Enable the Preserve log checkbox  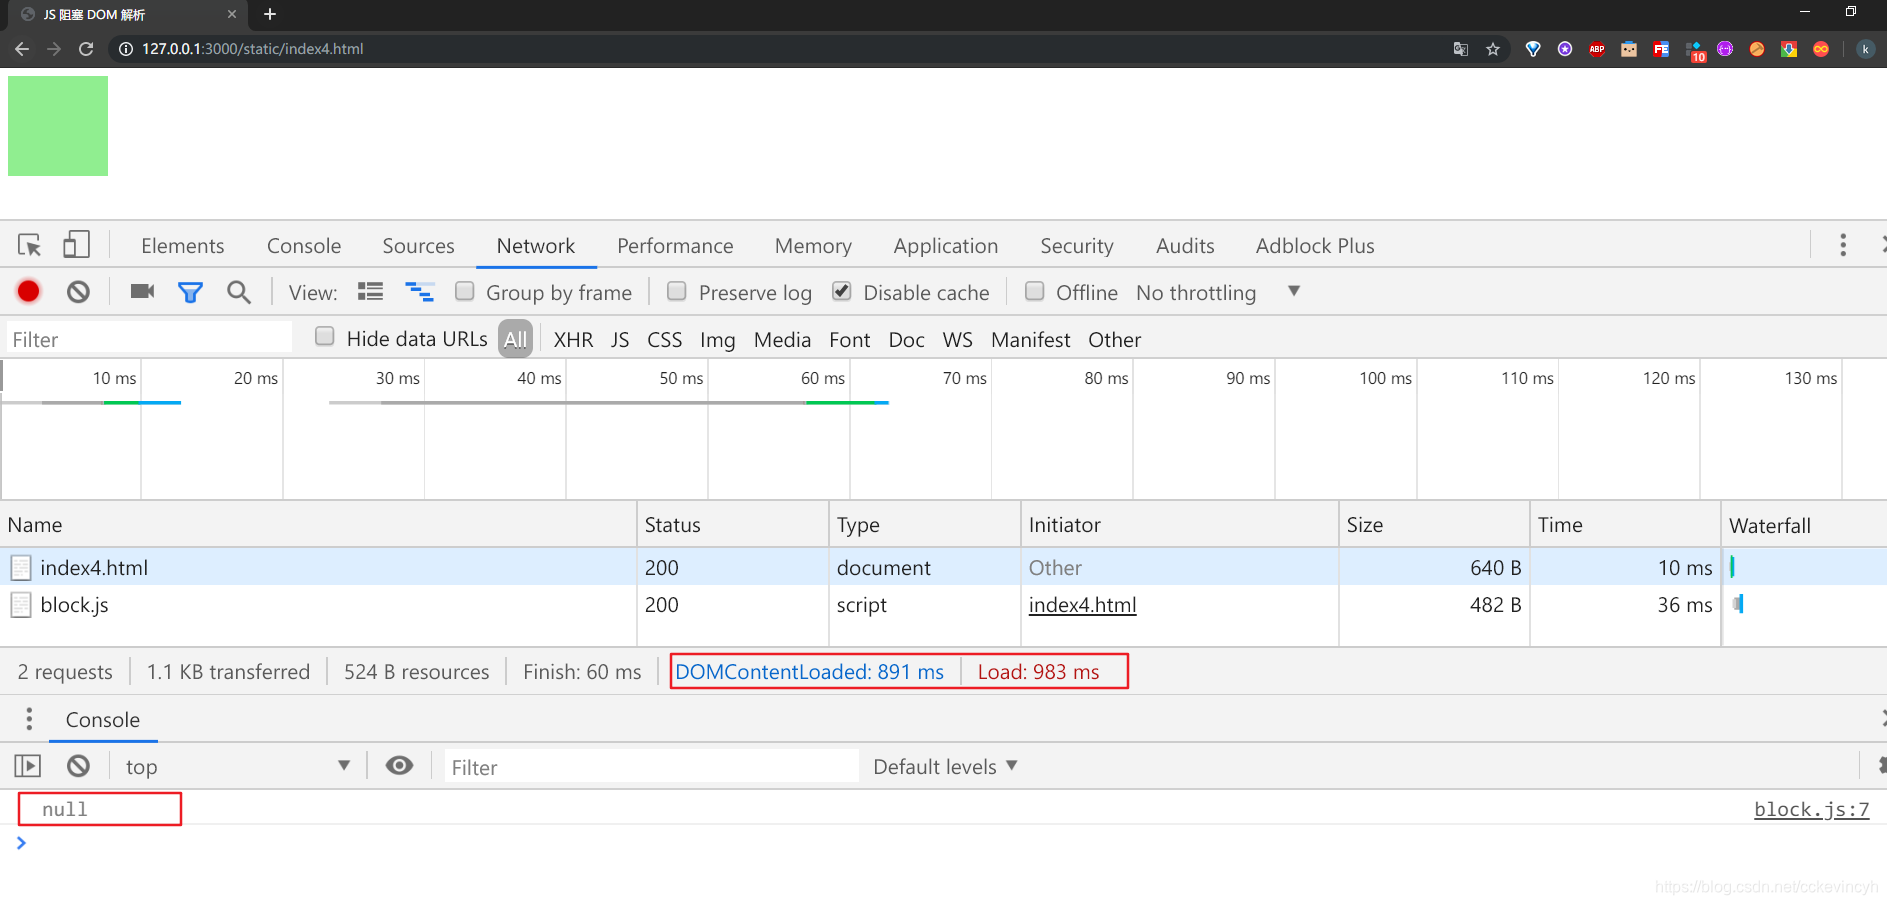677,291
